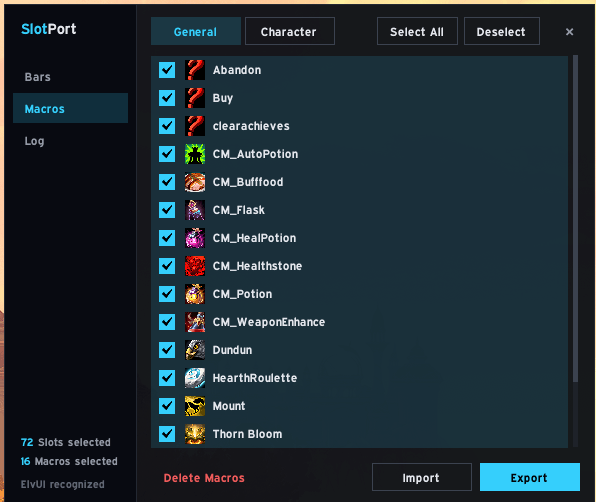Toggle the Dundun checkbox
Screen dimensions: 596x502
(167, 350)
